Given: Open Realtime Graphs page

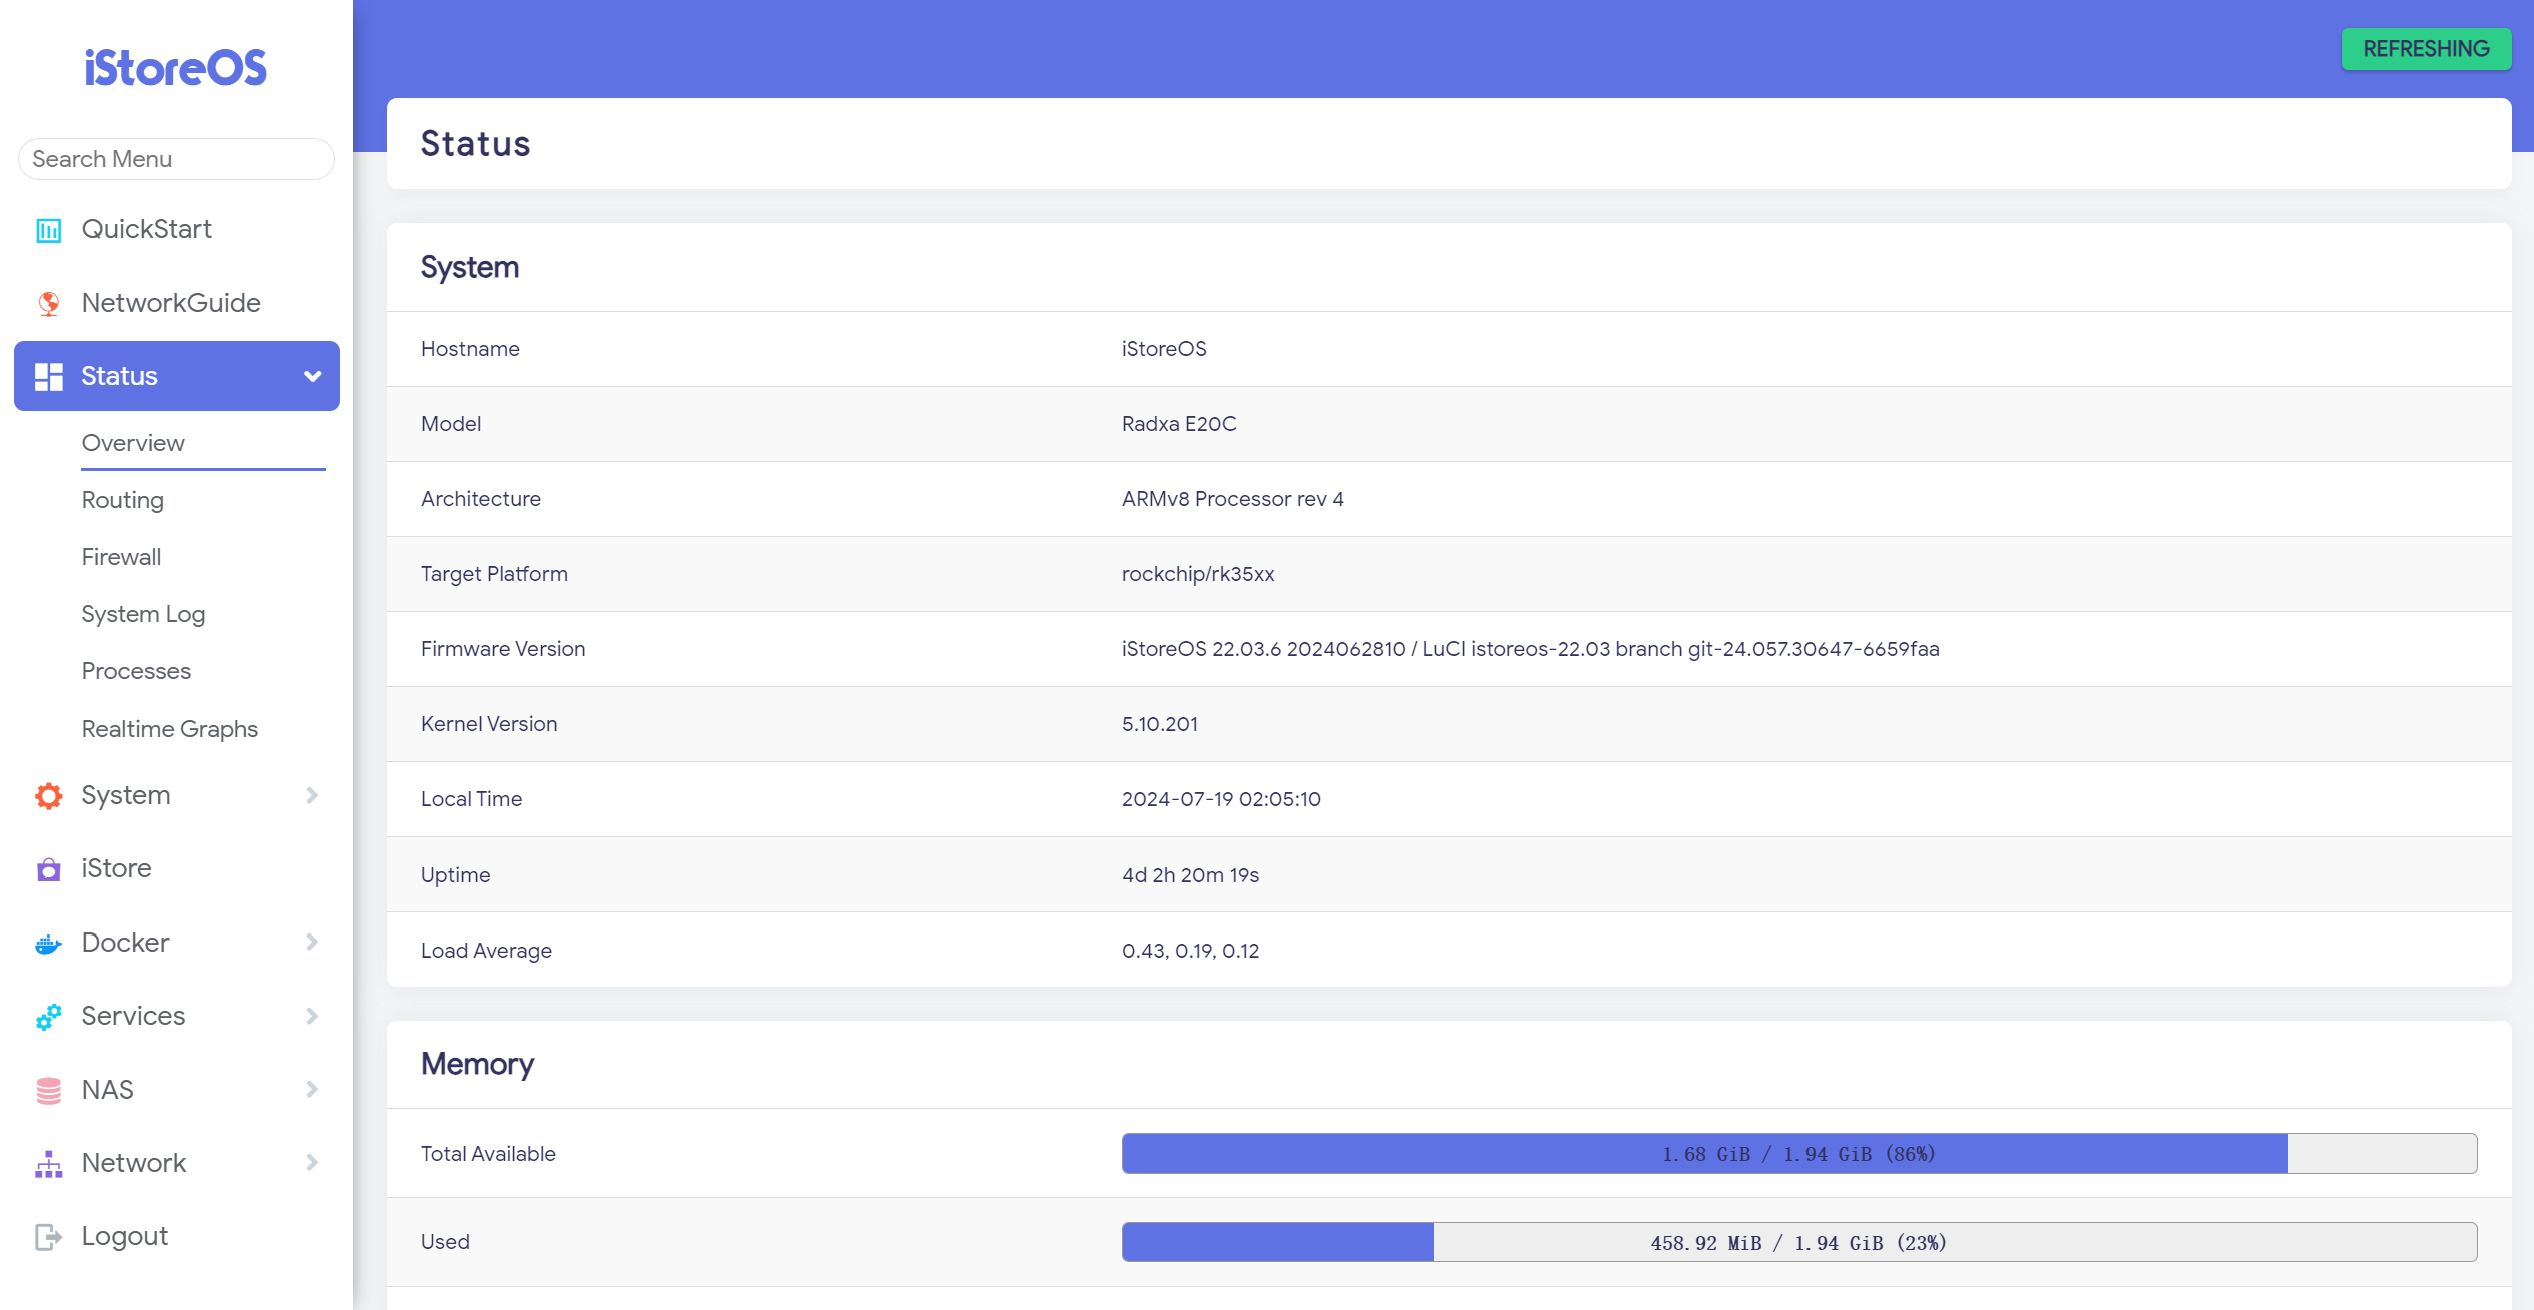Looking at the screenshot, I should tap(170, 729).
